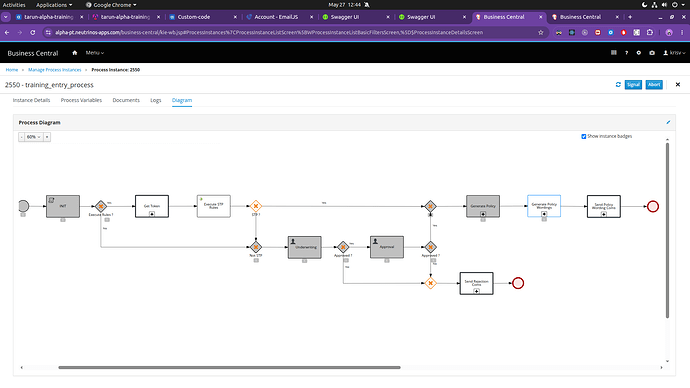Click the instance badge under Underwriting task
Viewport: 690px width, 388px height.
[x=305, y=261]
